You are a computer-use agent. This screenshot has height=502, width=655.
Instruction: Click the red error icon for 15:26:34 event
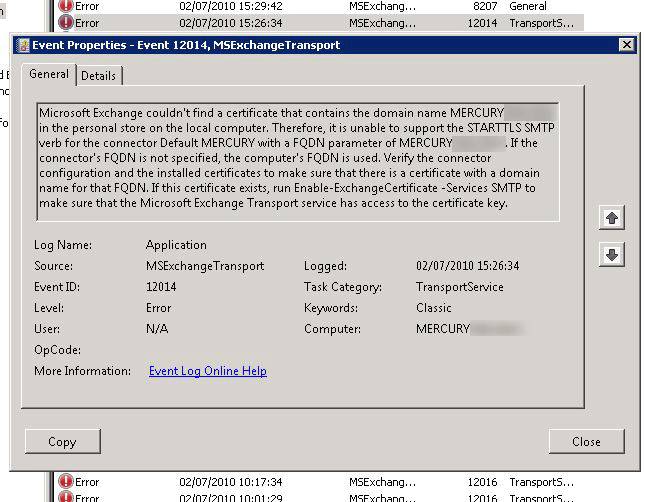point(65,23)
